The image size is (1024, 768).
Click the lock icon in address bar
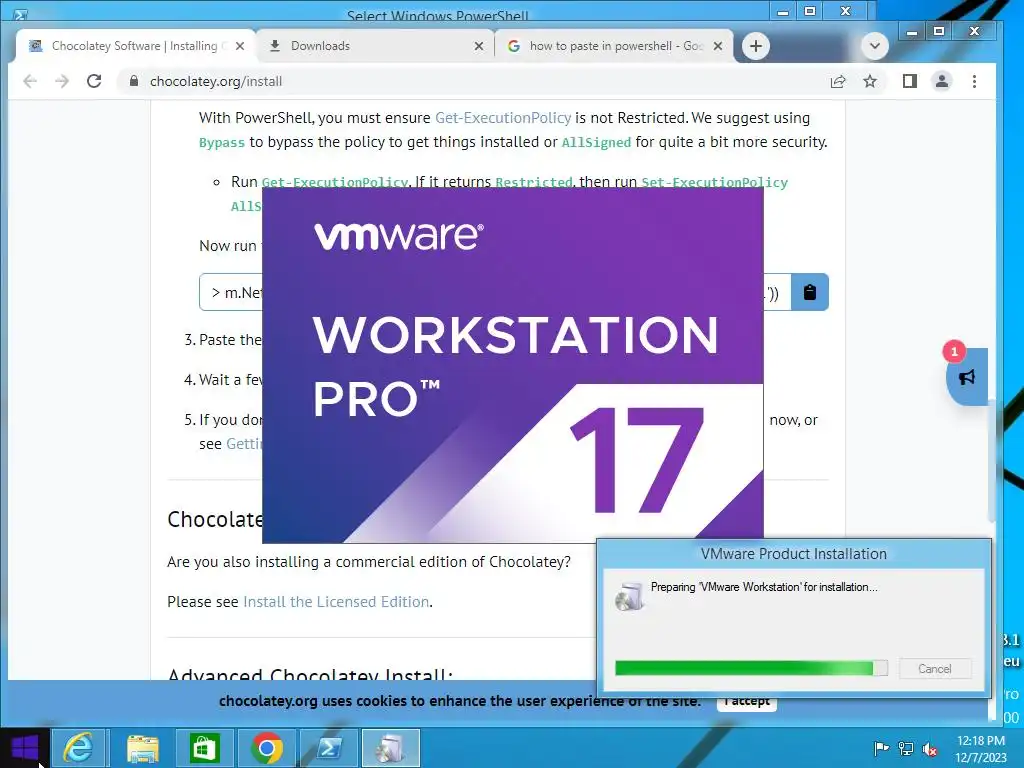click(134, 81)
